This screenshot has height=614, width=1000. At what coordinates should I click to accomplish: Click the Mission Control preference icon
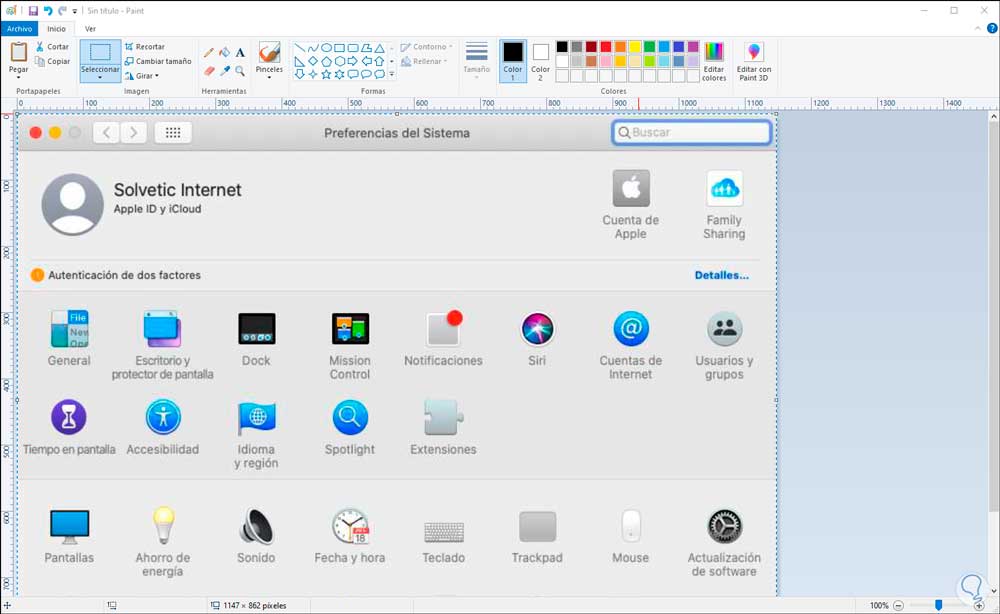click(349, 328)
